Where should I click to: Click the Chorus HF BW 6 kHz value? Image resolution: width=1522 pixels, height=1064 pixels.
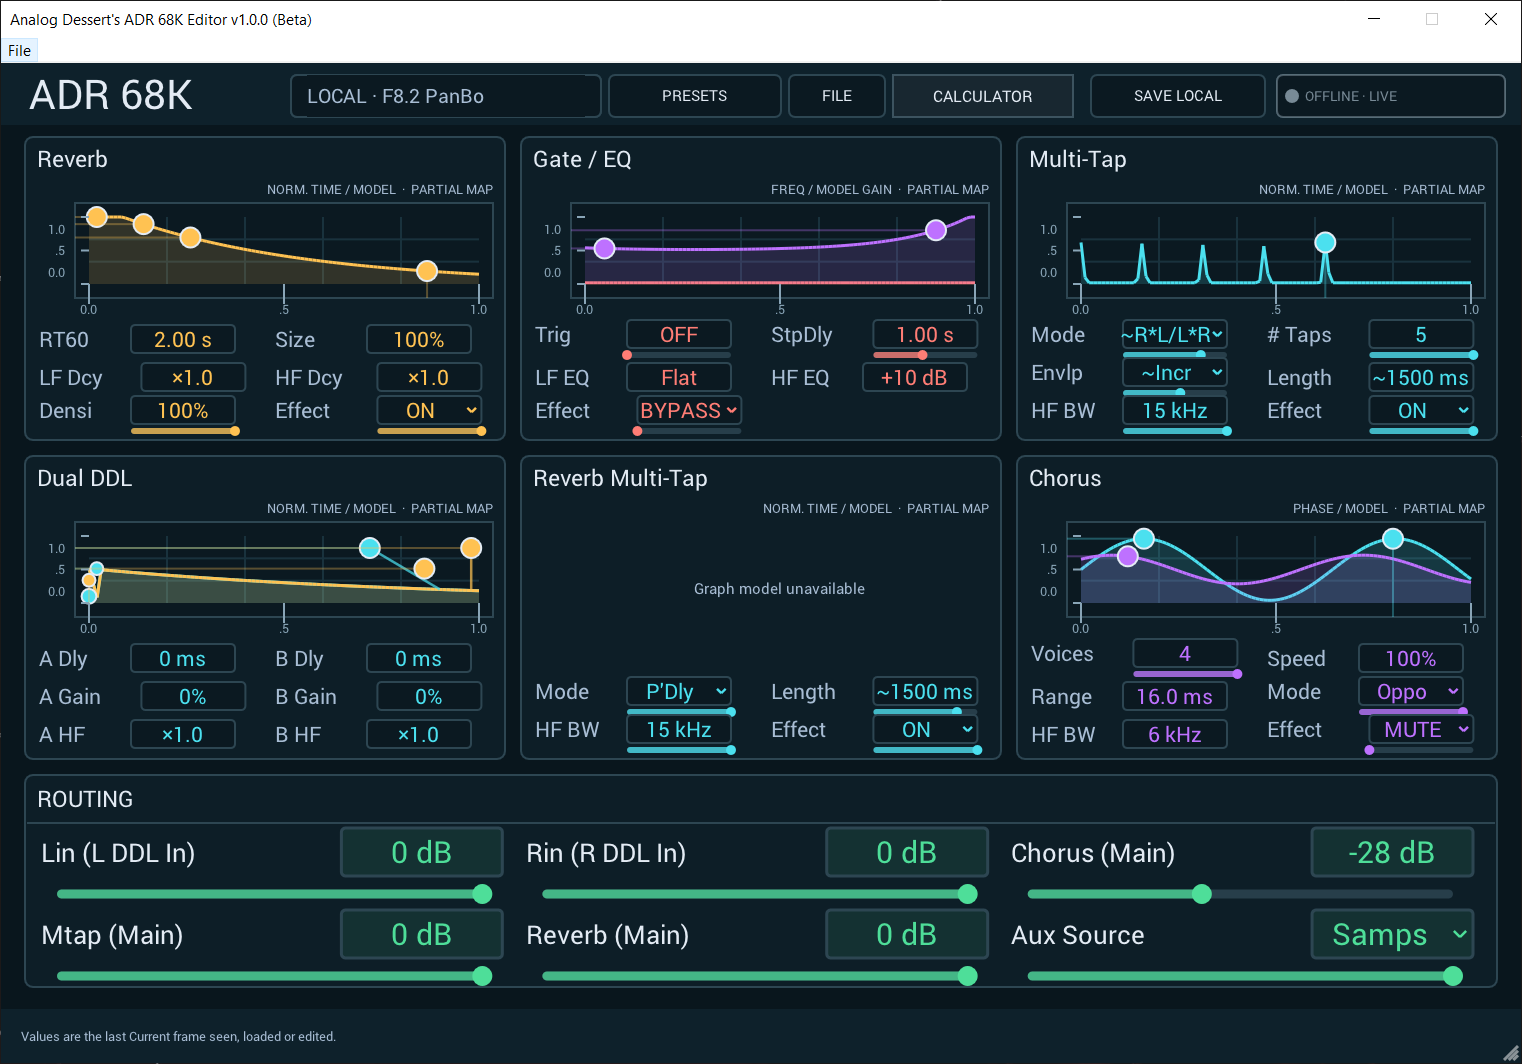coord(1175,735)
